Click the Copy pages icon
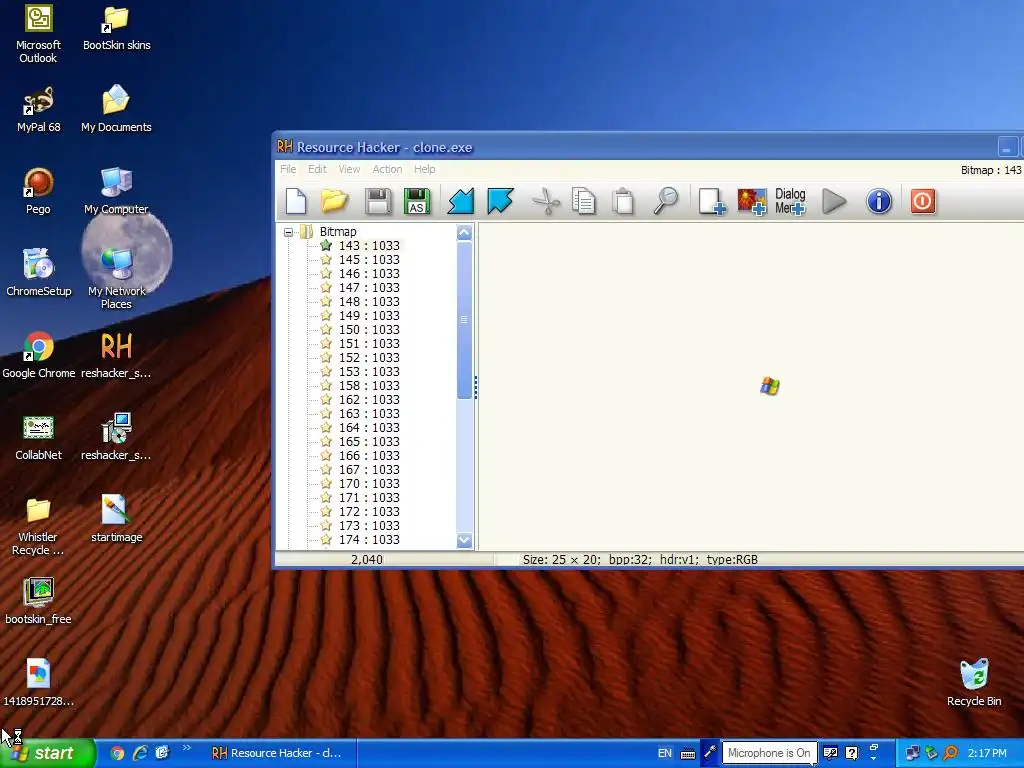 tap(583, 201)
